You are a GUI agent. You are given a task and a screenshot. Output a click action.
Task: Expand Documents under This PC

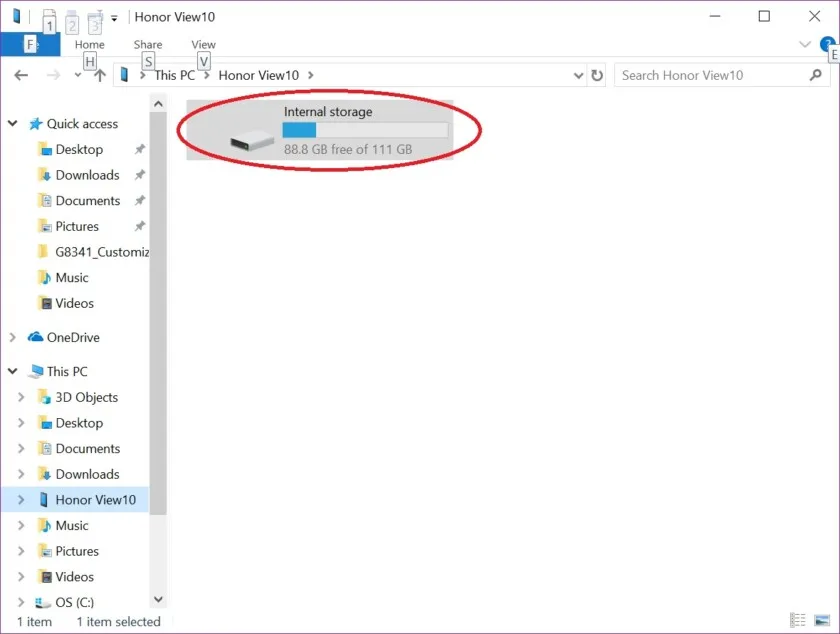tap(21, 448)
